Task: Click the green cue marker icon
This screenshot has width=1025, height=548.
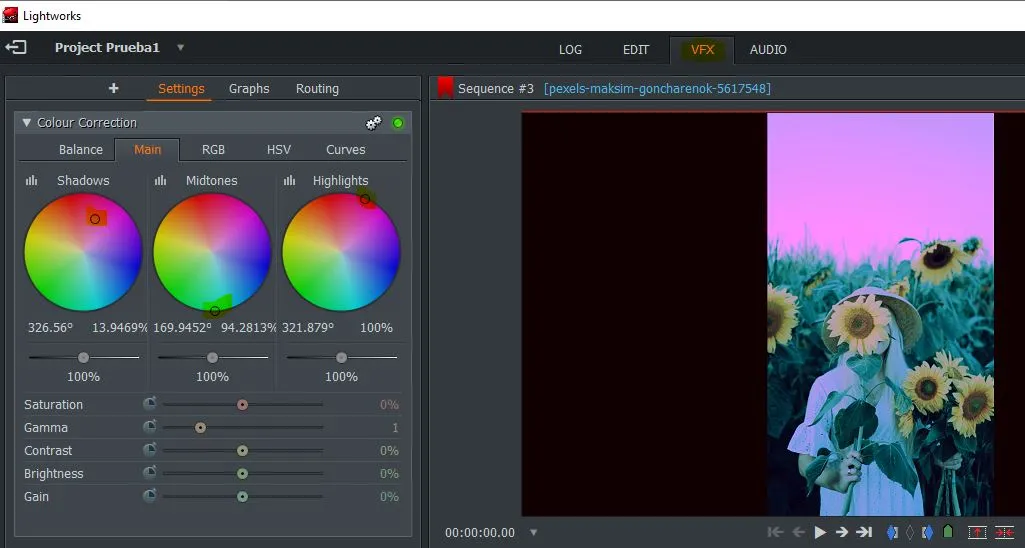Action: (x=949, y=531)
